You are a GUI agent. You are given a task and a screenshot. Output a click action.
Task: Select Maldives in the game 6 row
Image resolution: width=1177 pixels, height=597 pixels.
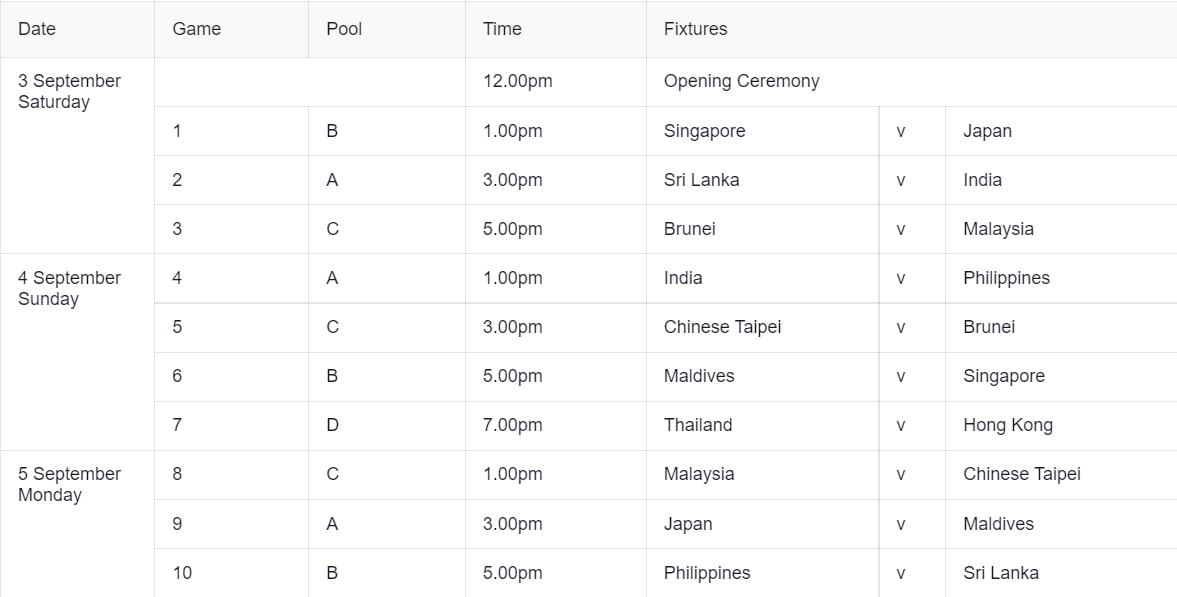click(x=699, y=376)
